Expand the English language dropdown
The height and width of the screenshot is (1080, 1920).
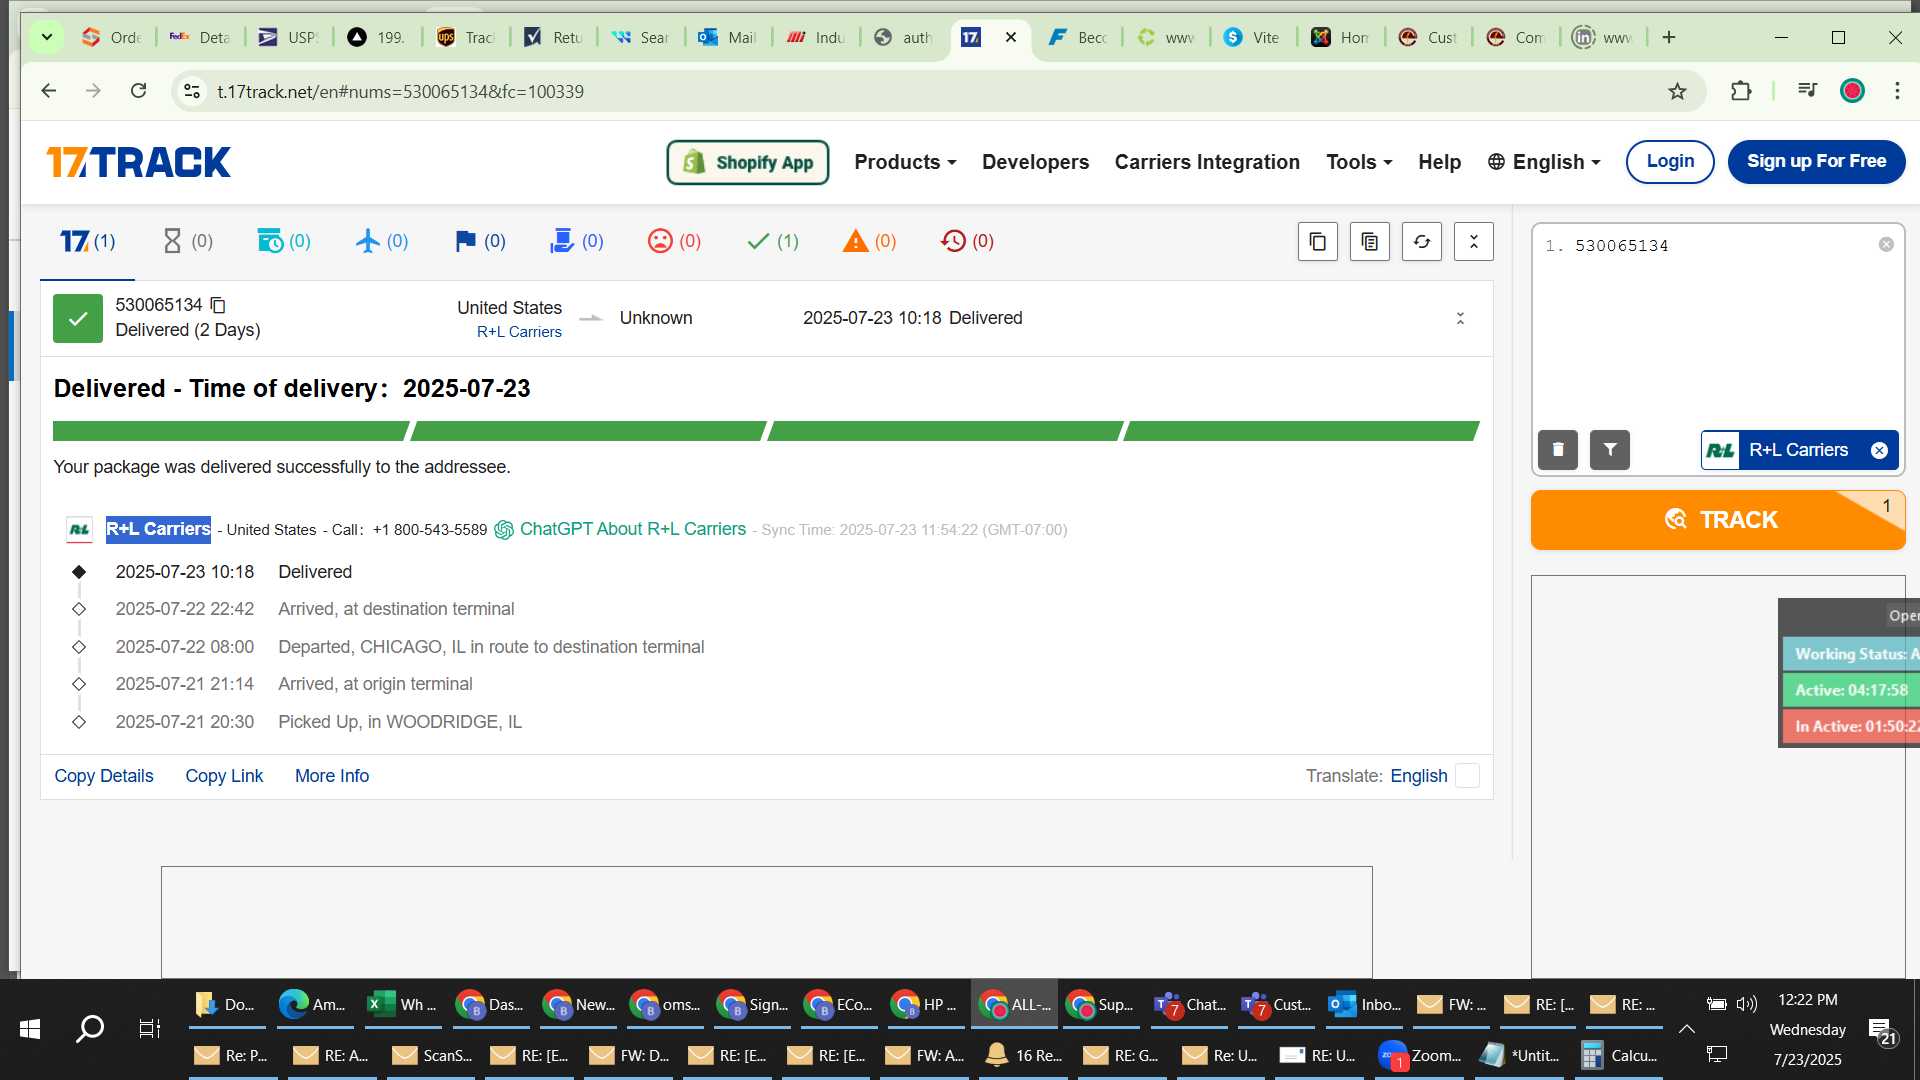pos(1544,162)
